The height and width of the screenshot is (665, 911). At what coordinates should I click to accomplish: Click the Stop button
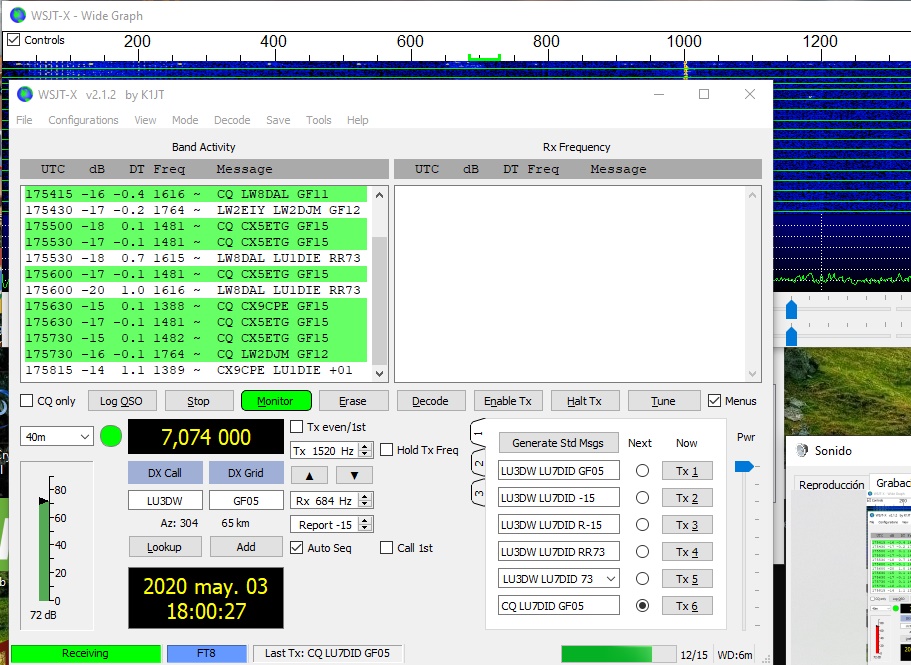(198, 401)
